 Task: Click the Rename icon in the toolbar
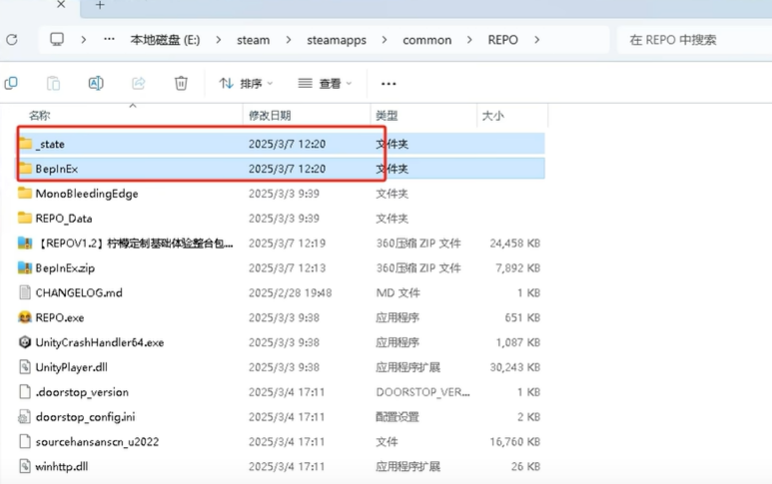pos(96,84)
